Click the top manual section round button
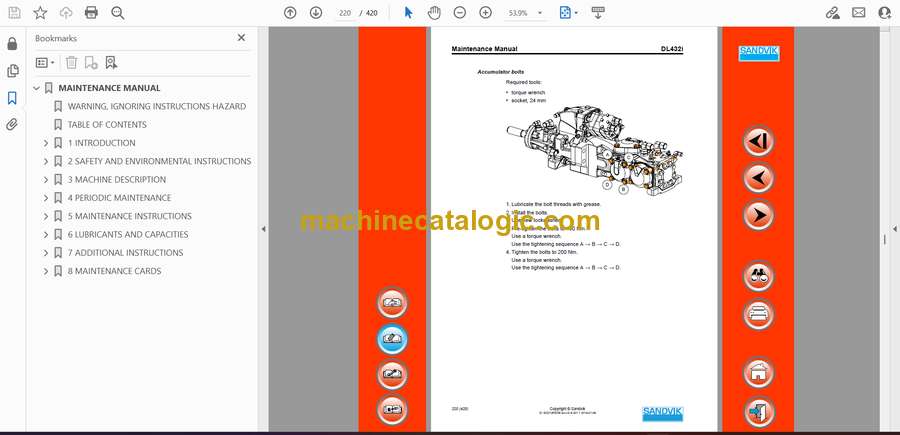 [393, 303]
